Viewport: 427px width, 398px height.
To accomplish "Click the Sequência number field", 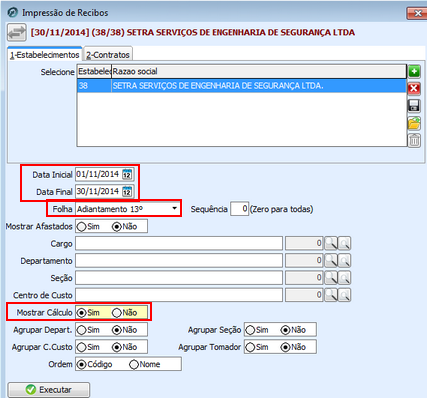I will click(x=239, y=209).
